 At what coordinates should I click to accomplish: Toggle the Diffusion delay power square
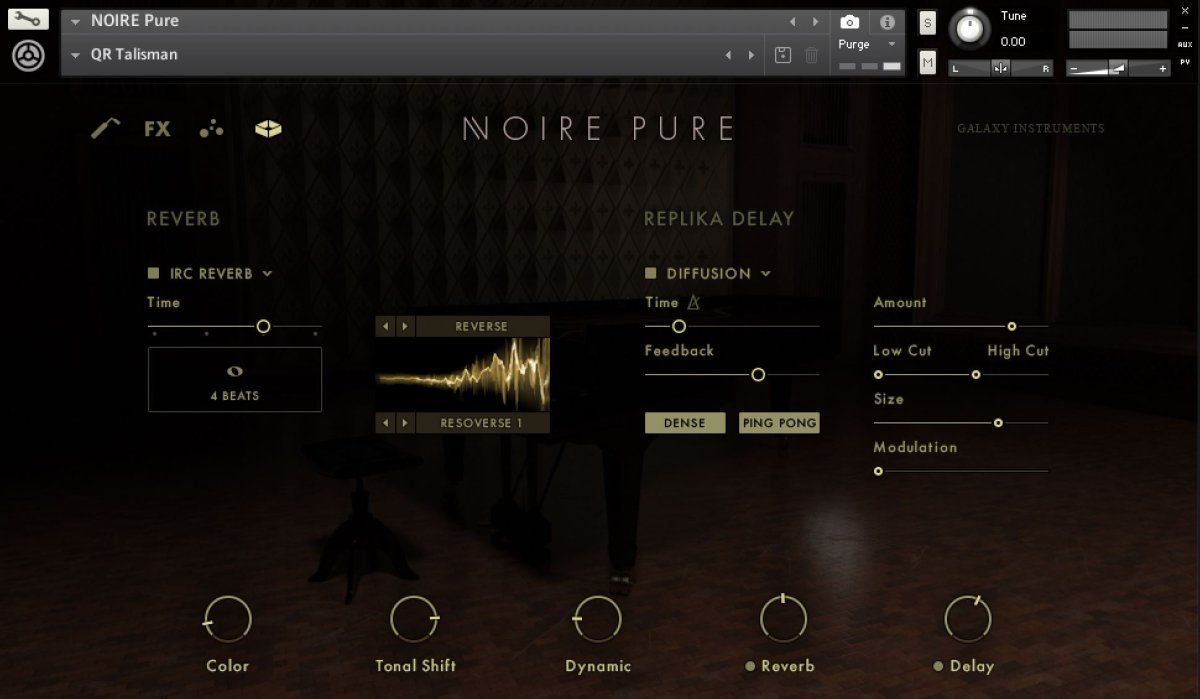point(651,273)
